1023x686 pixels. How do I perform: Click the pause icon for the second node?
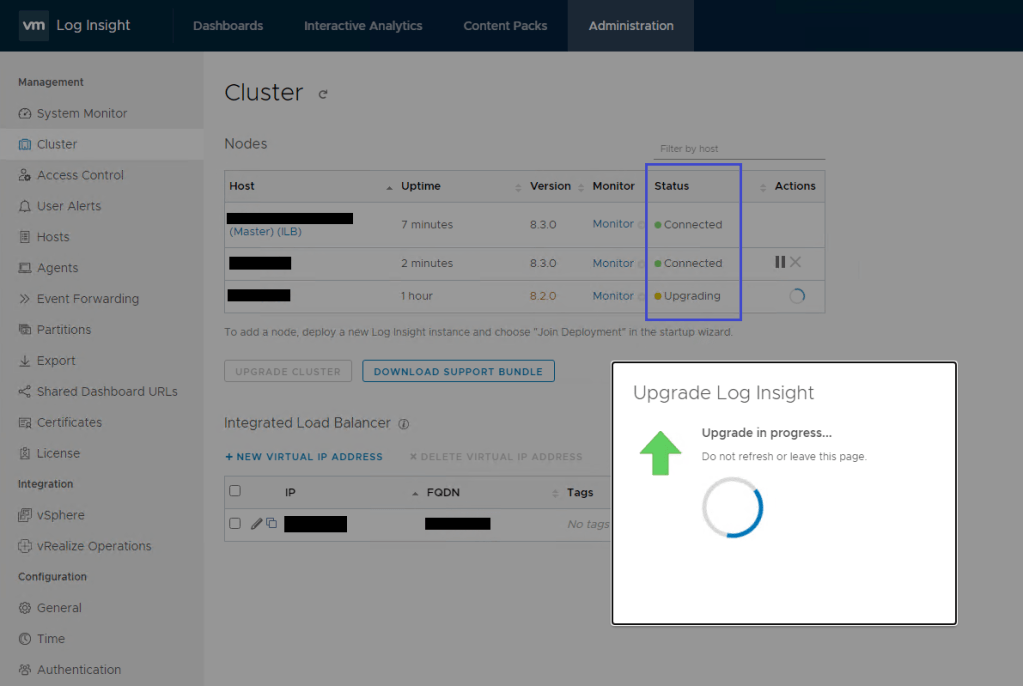(780, 262)
